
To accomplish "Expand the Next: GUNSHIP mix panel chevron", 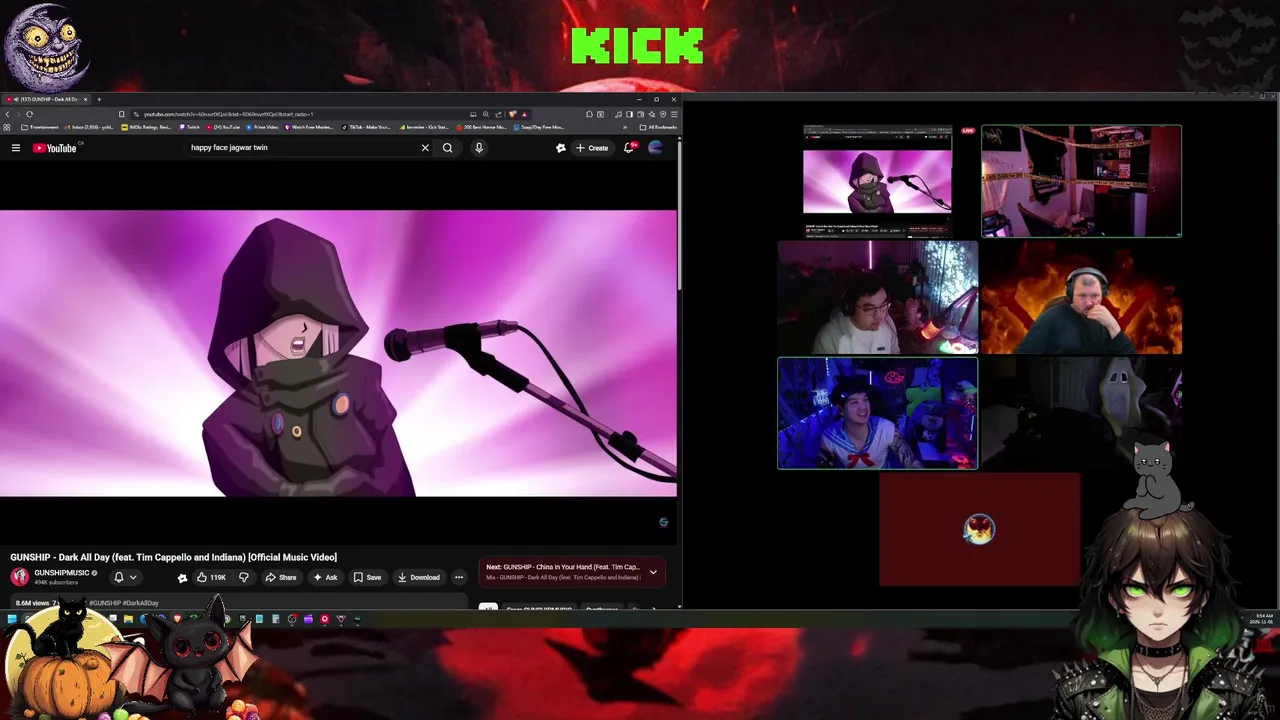I will [653, 572].
